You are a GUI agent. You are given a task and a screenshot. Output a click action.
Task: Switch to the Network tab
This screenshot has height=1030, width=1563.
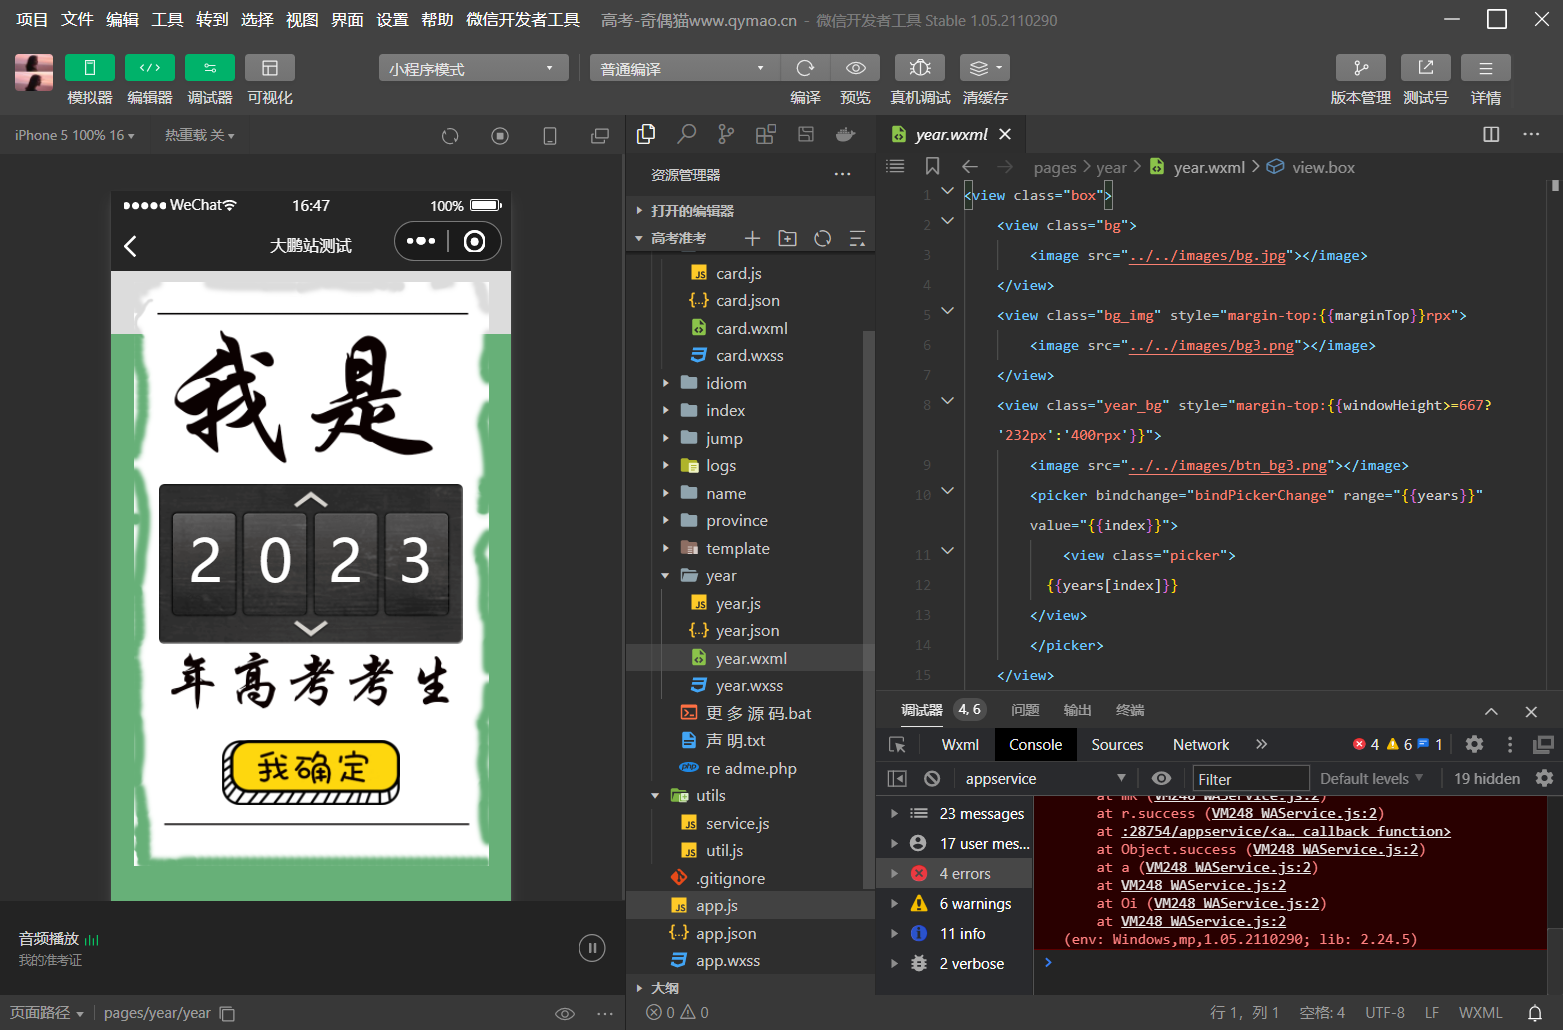tap(1200, 744)
